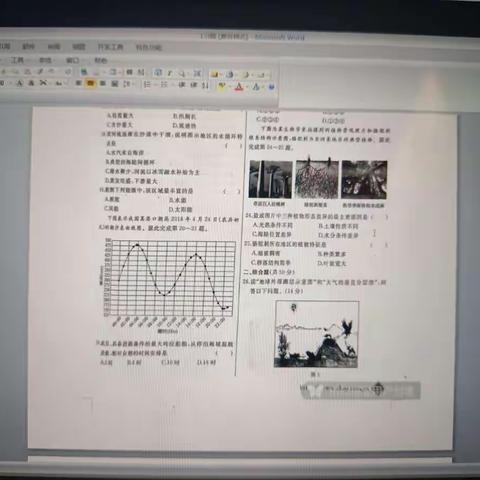Screen dimensions: 480x480
Task: Open the 窗口 classic menu
Action: 72,60
